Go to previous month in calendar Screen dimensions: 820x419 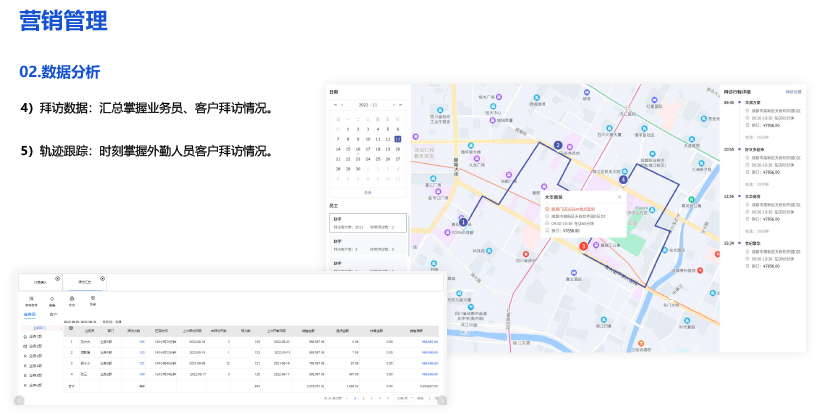[343, 104]
